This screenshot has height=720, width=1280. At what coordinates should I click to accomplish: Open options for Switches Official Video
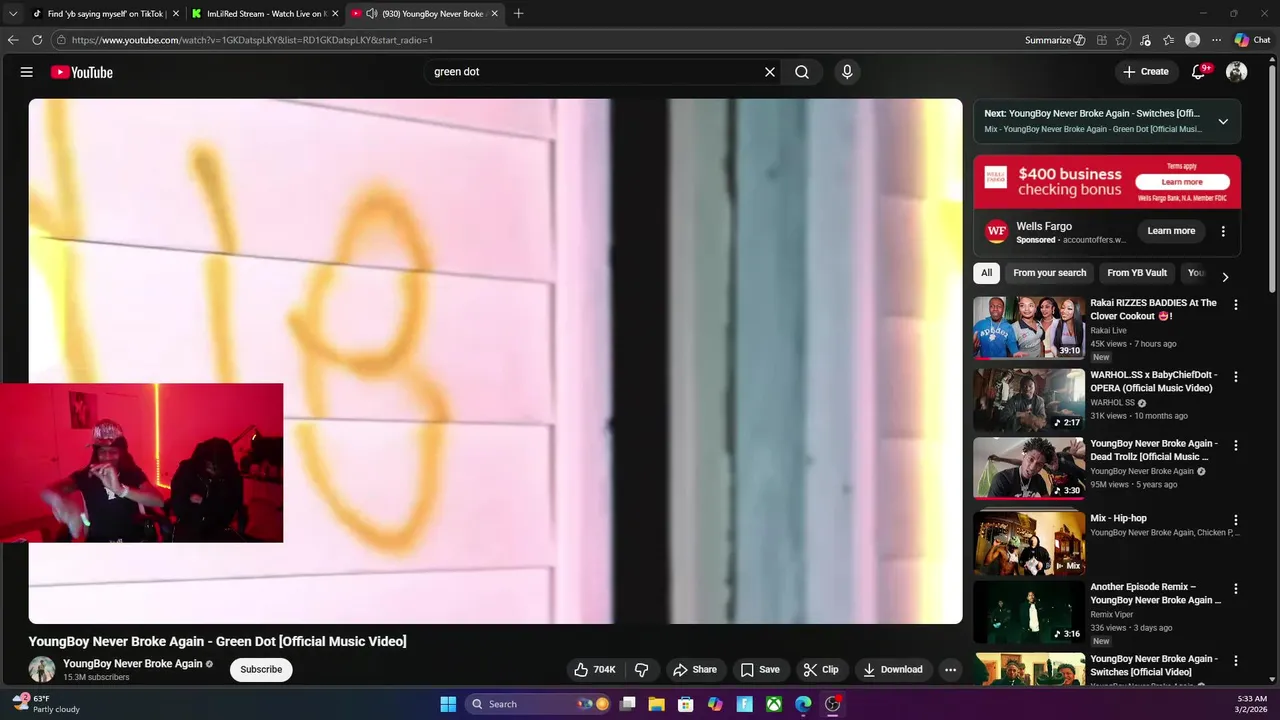pos(1236,661)
